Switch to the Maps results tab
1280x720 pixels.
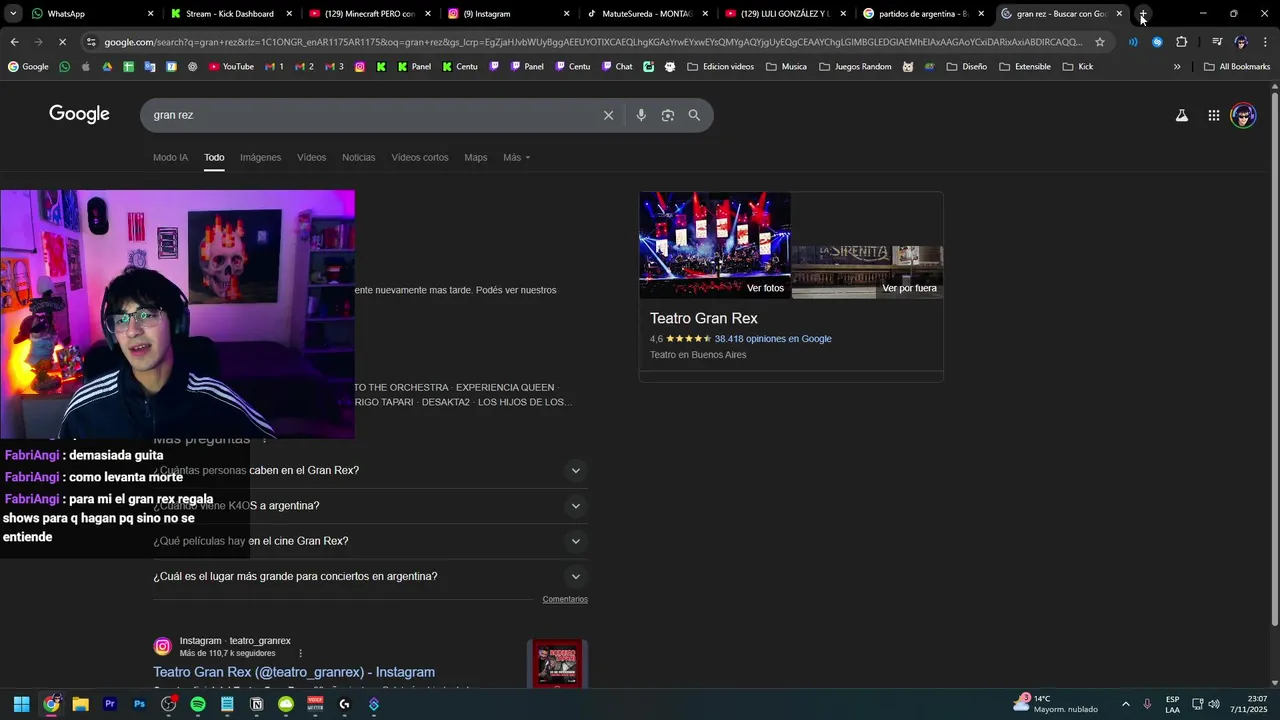pyautogui.click(x=475, y=157)
